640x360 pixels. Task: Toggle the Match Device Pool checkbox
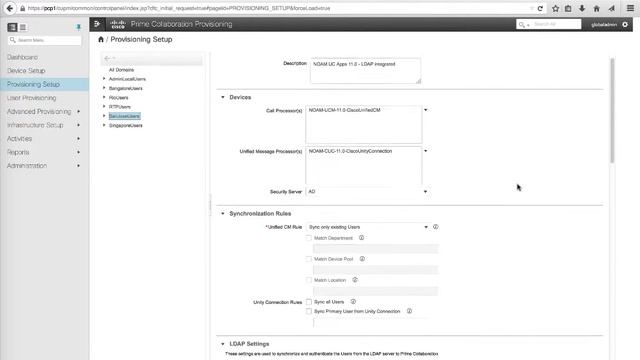(x=309, y=259)
